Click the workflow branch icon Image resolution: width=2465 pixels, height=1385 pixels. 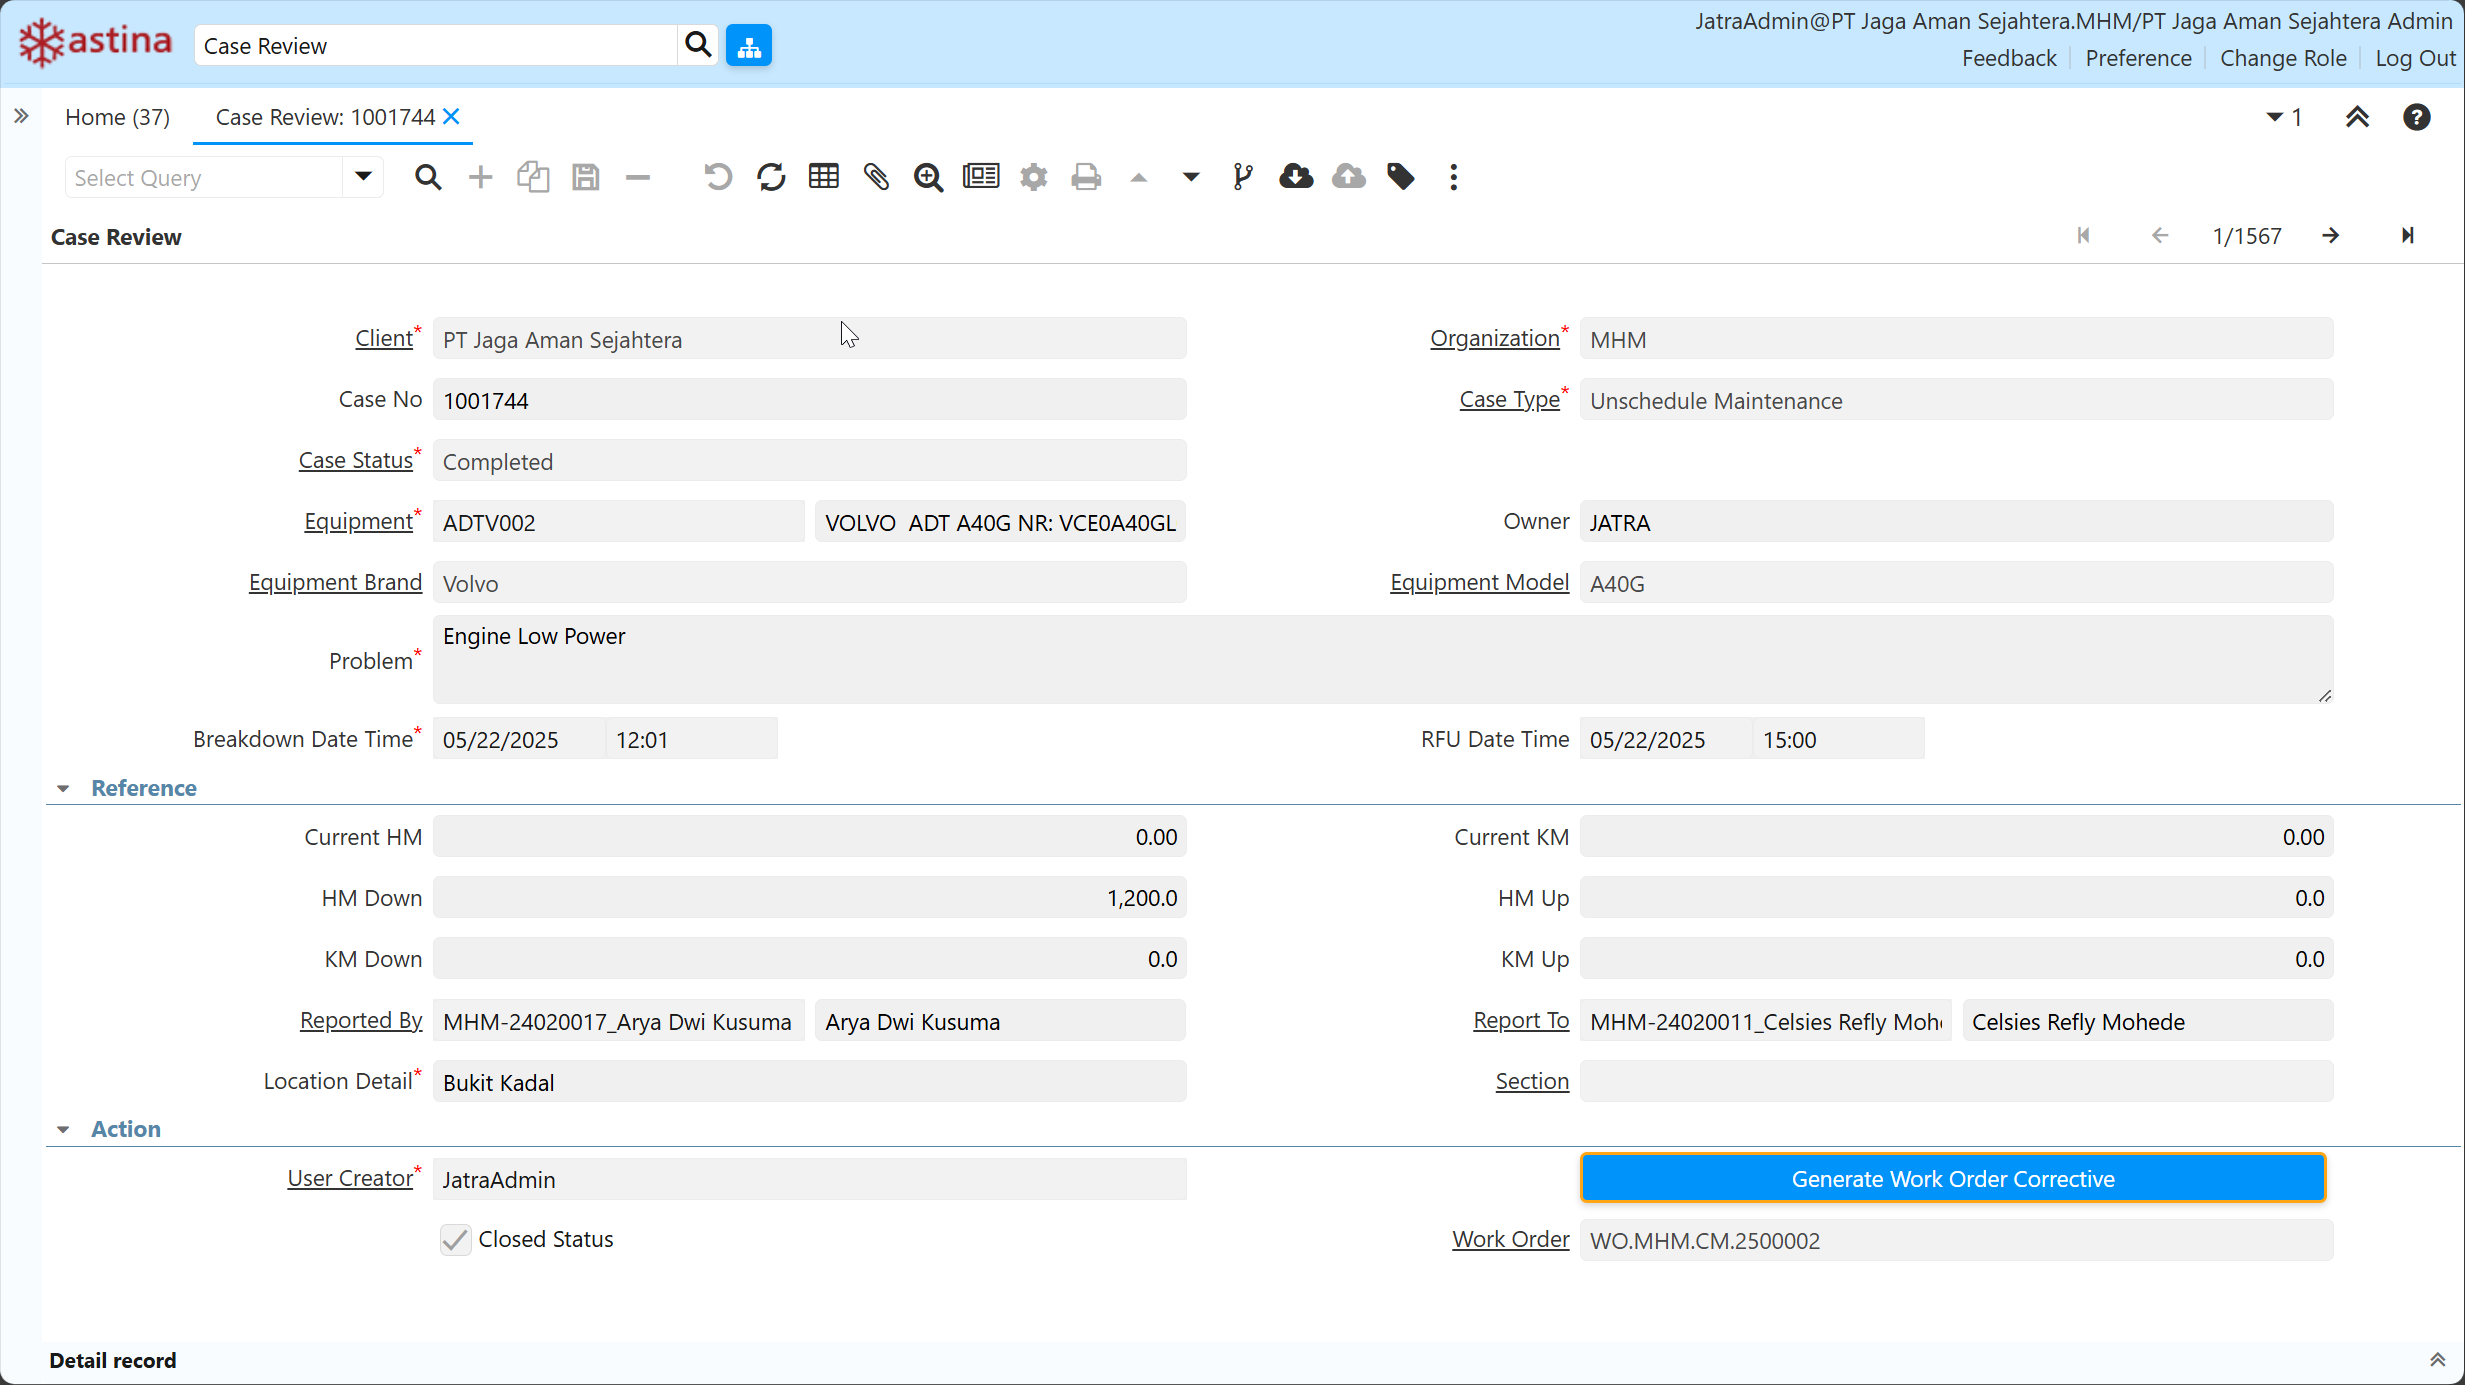click(1243, 177)
